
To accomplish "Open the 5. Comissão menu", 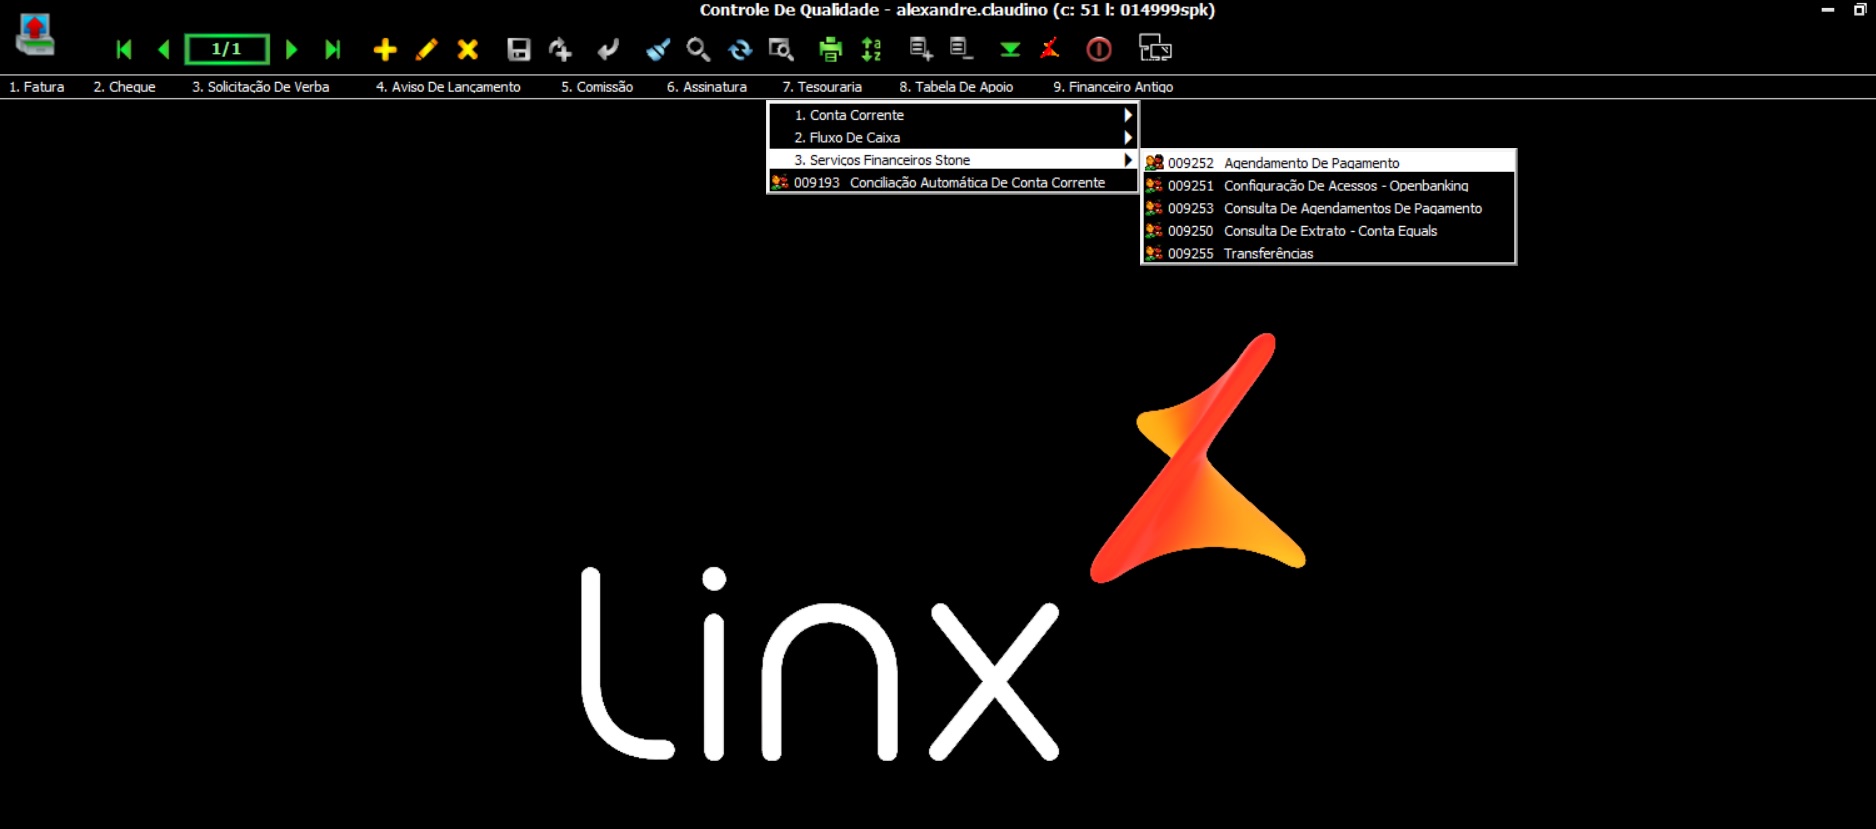I will coord(597,87).
